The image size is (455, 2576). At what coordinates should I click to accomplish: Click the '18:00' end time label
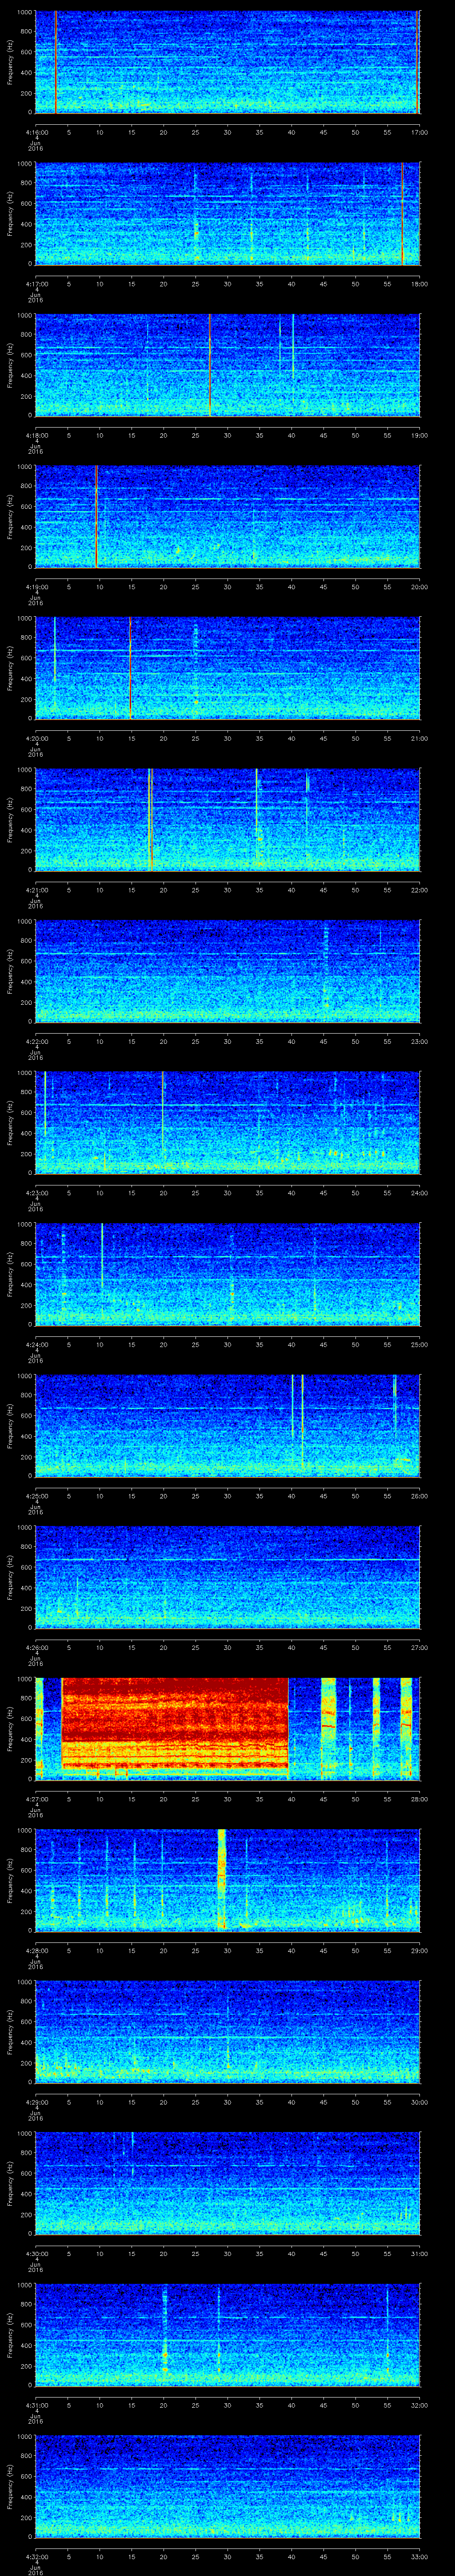point(419,284)
